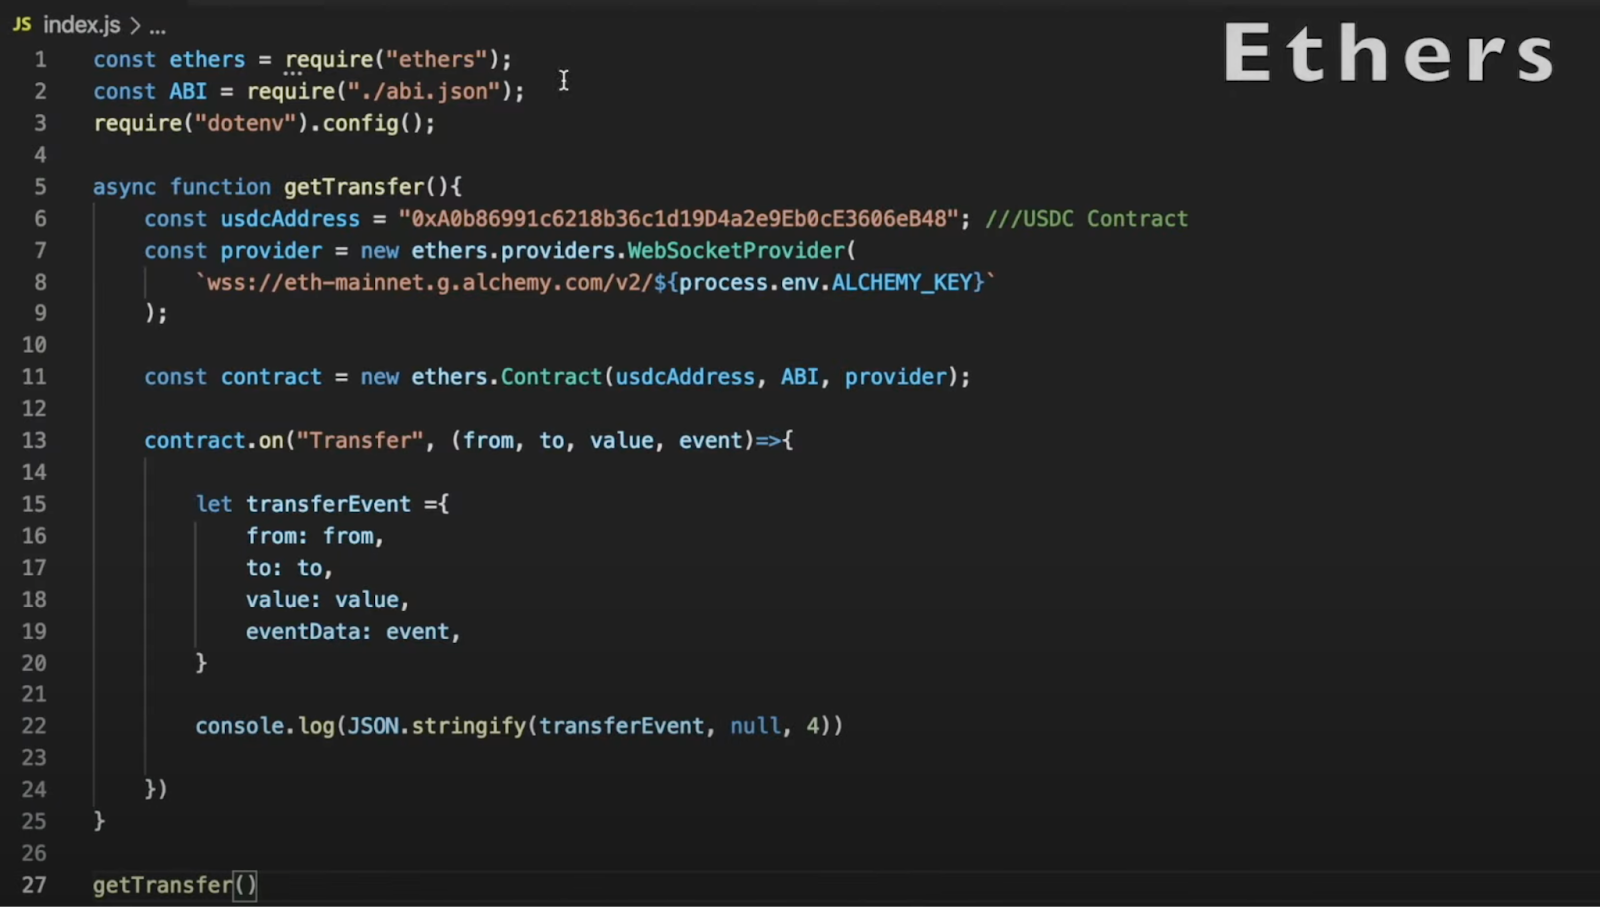Click the "ethers" string on line 1

pos(436,60)
